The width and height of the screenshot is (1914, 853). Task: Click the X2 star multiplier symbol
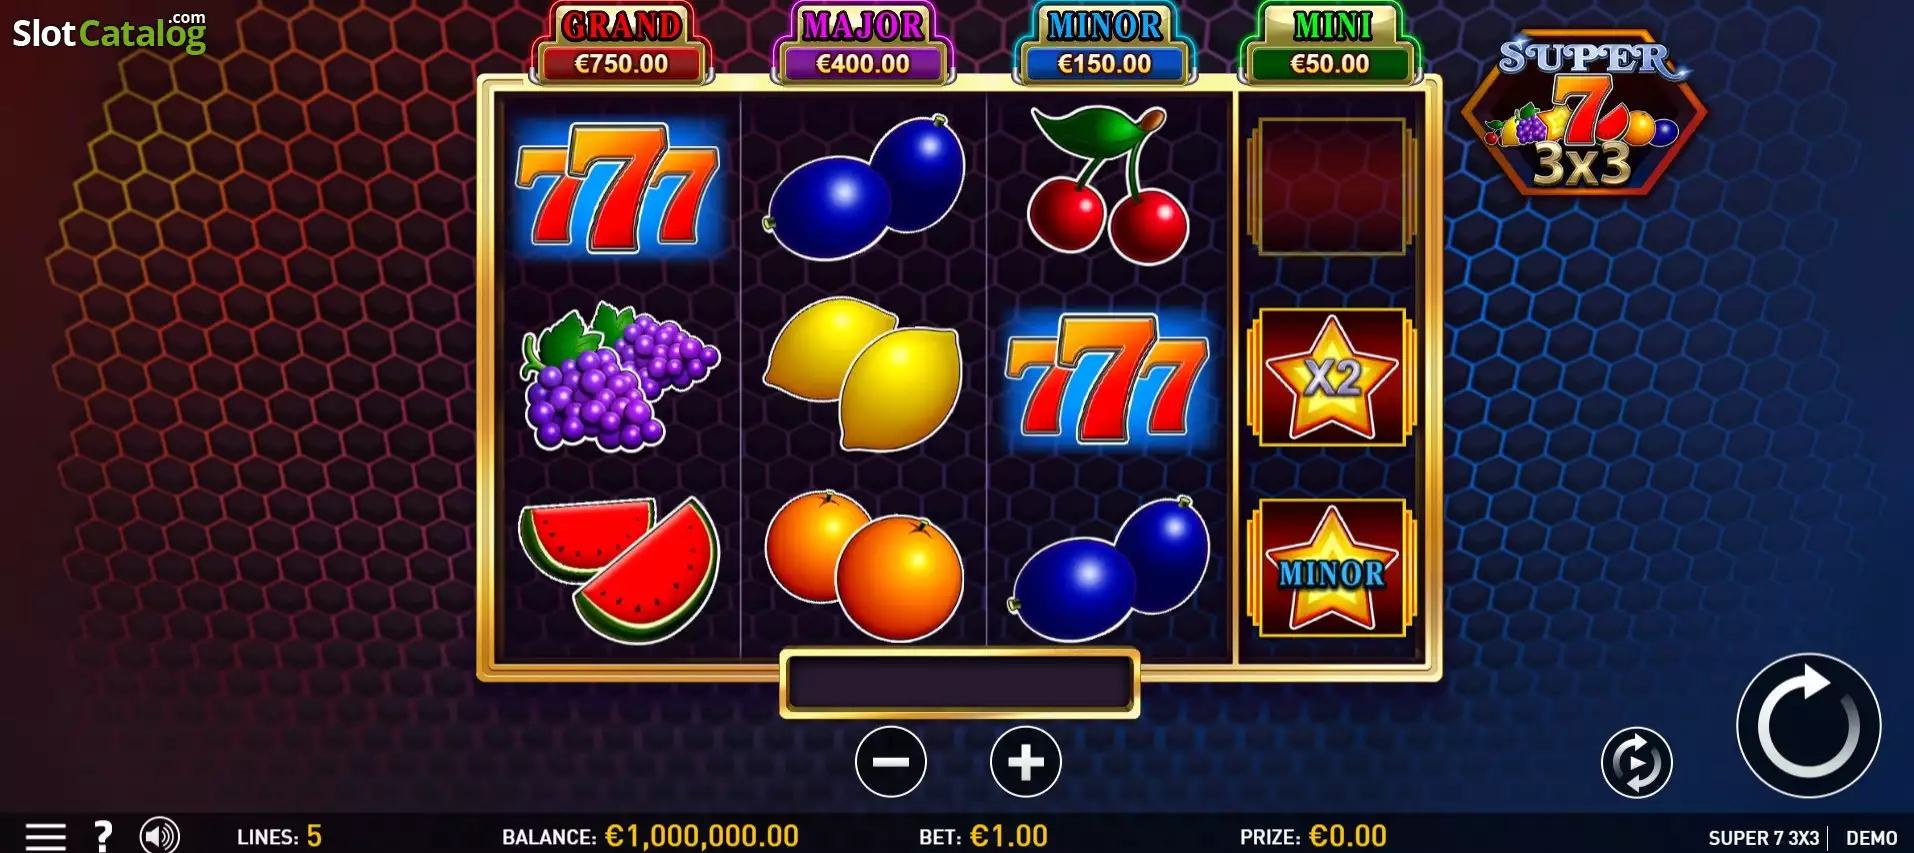click(x=1331, y=377)
